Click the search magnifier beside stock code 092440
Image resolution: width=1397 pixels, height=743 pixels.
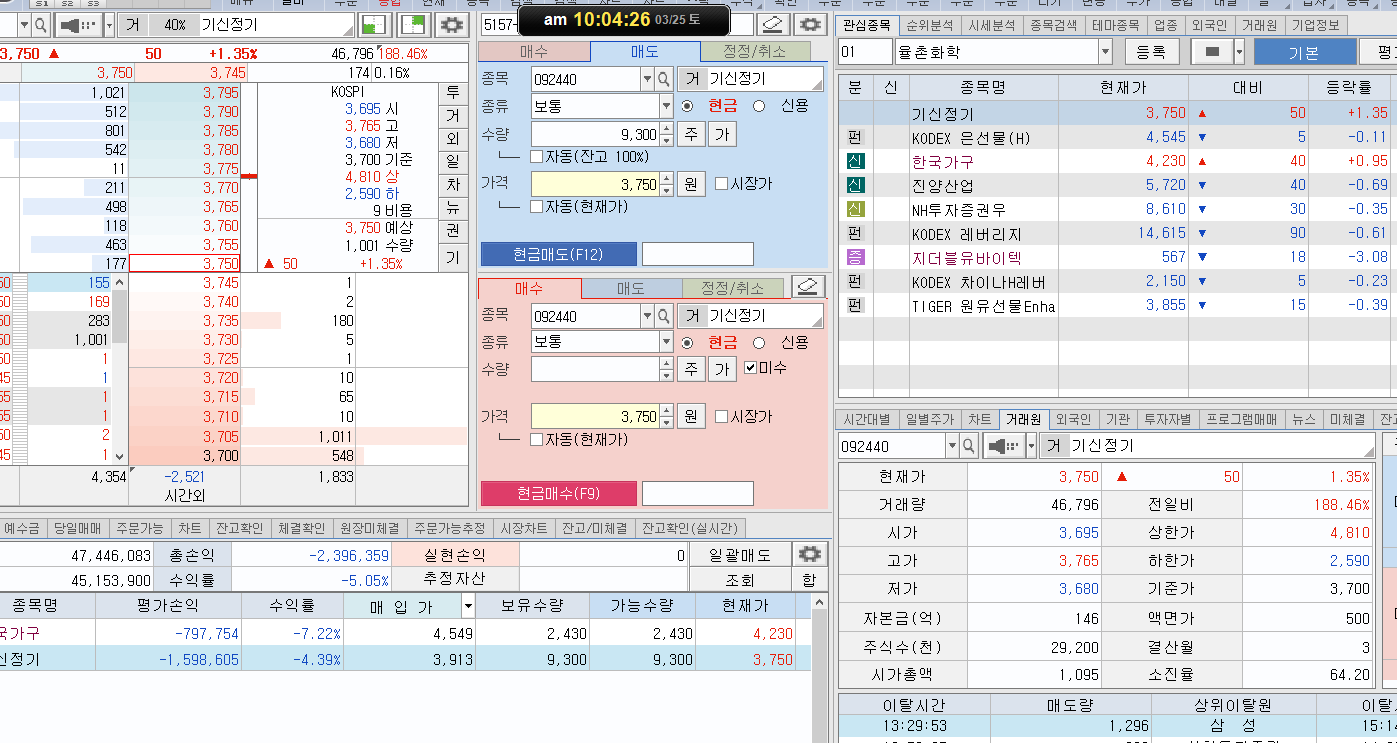tap(663, 78)
